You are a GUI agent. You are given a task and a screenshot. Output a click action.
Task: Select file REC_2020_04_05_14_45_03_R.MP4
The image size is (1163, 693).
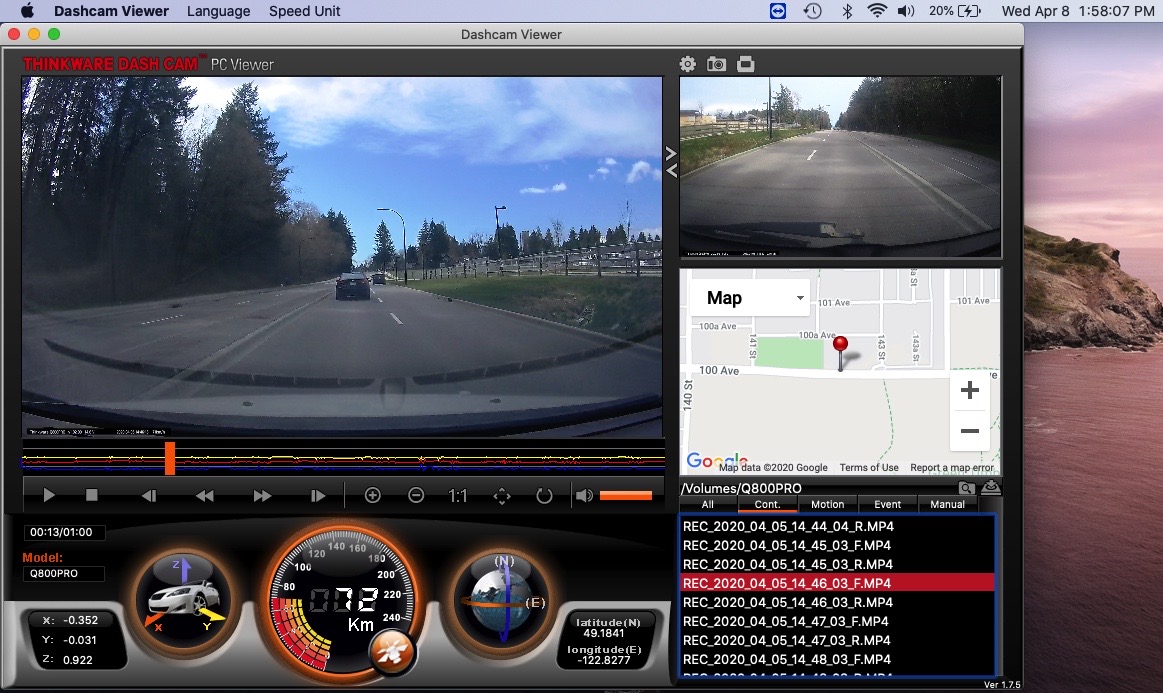[837, 565]
